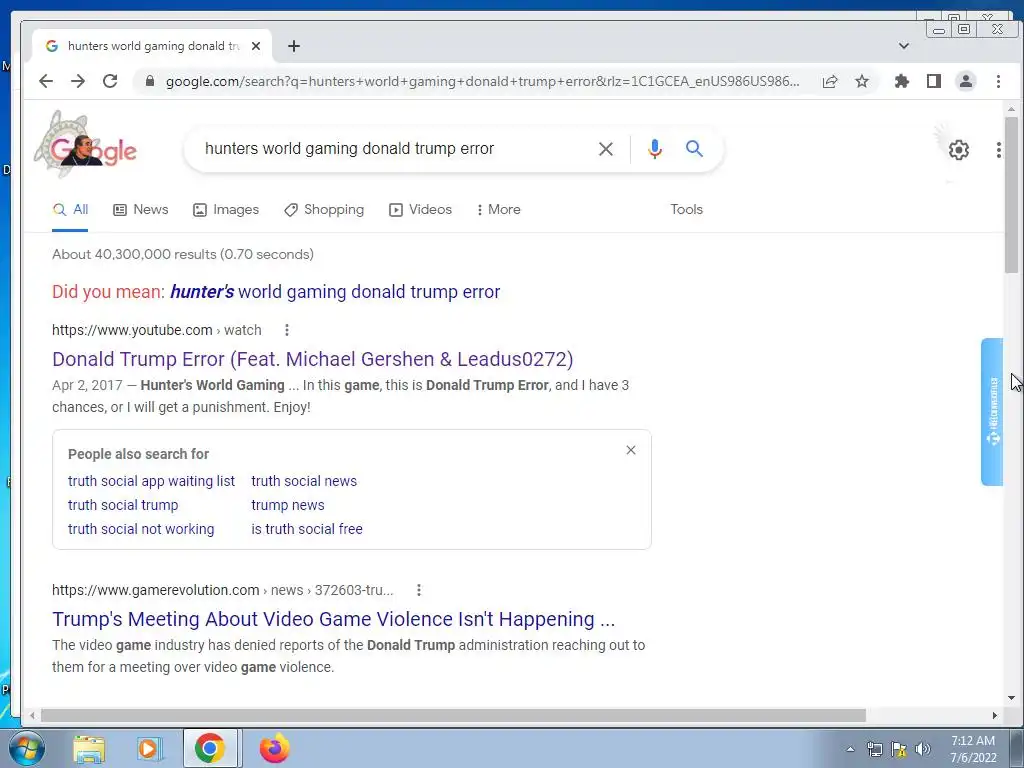1024x768 pixels.
Task: Search truth social trump
Action: pos(123,505)
